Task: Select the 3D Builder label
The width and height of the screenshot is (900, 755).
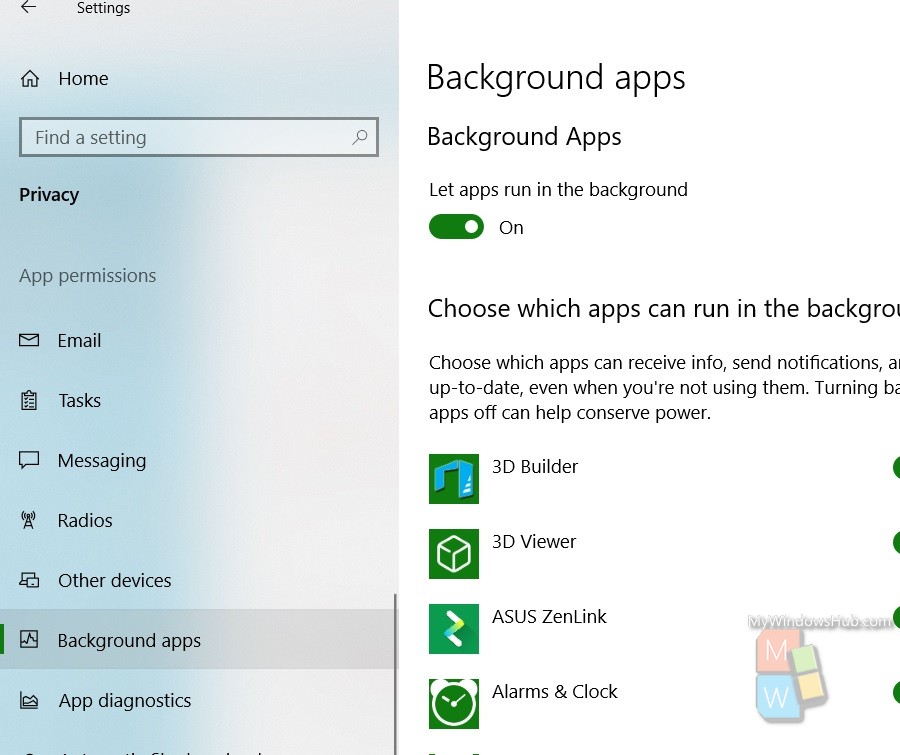Action: (x=535, y=467)
